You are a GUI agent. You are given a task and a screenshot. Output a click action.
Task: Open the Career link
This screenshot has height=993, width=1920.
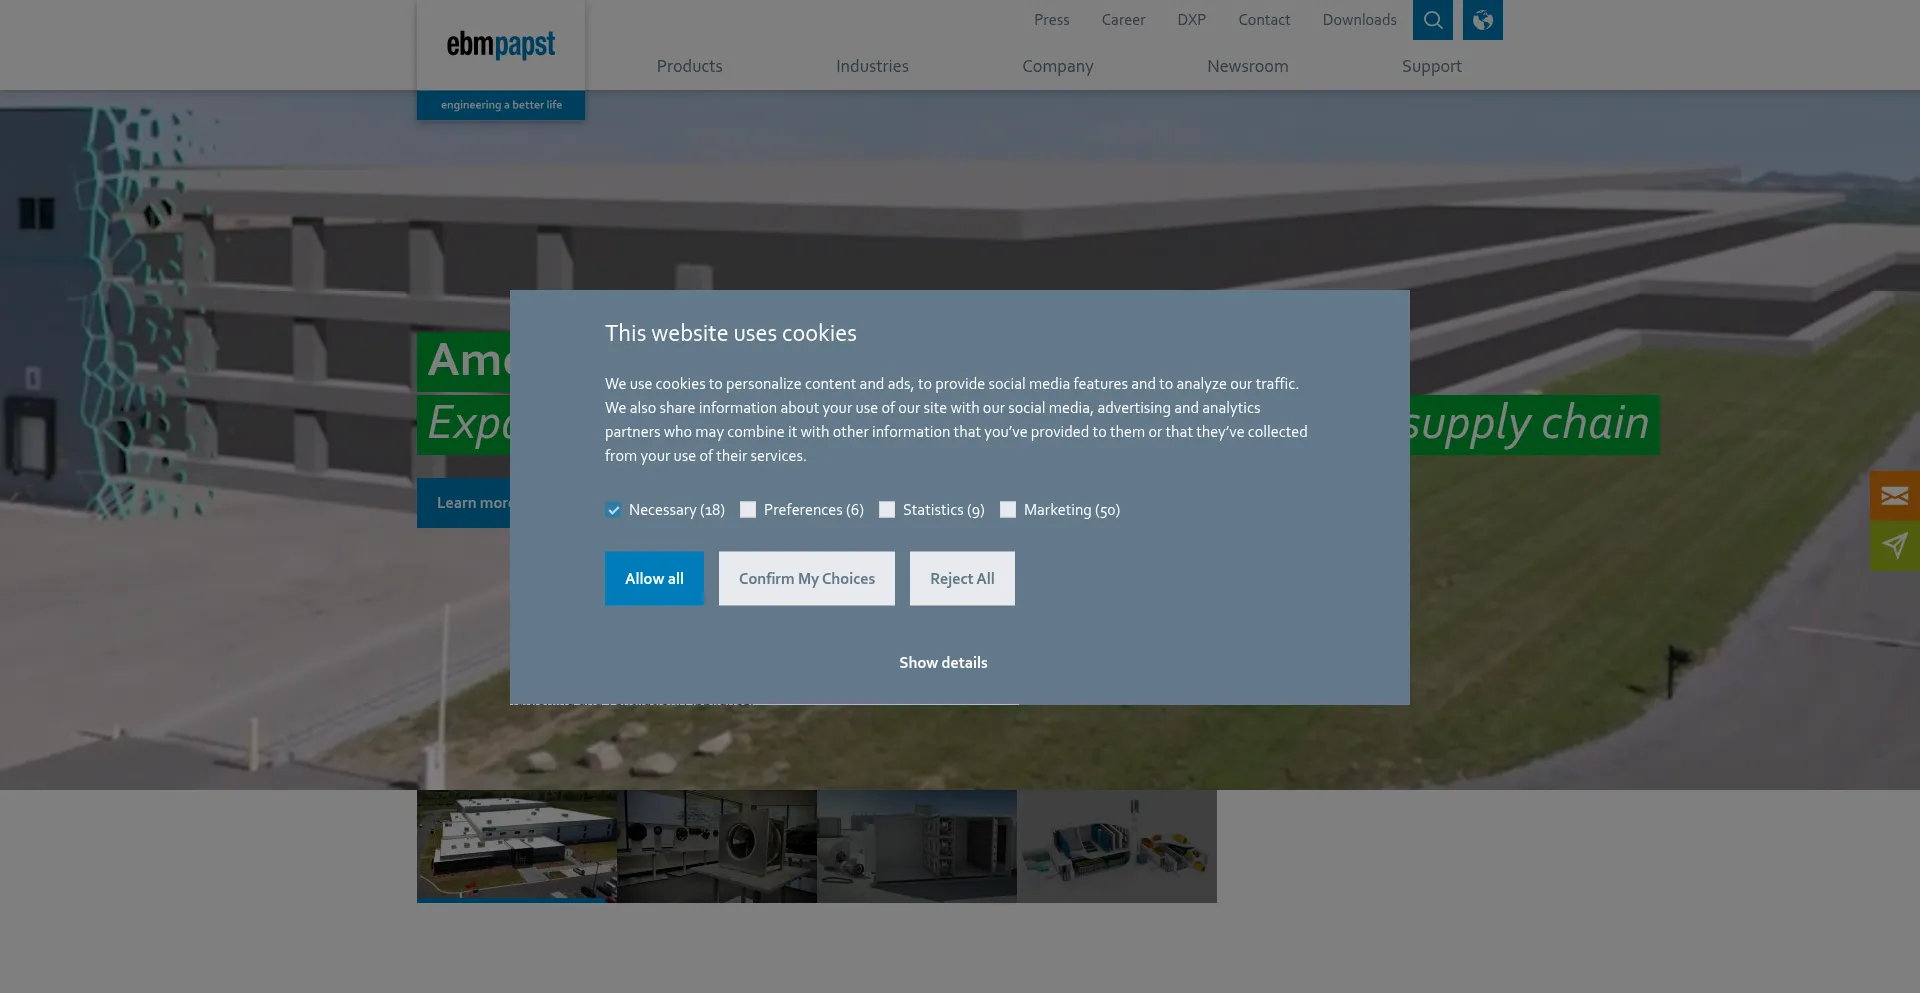click(1124, 20)
